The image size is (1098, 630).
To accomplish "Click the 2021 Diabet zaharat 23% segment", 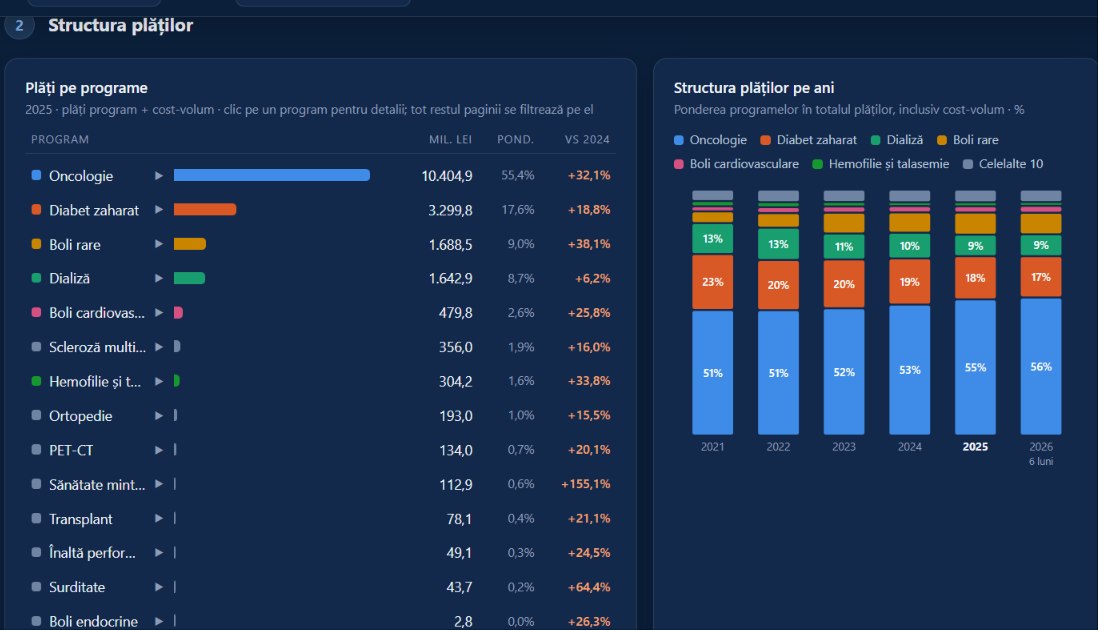I will (713, 282).
